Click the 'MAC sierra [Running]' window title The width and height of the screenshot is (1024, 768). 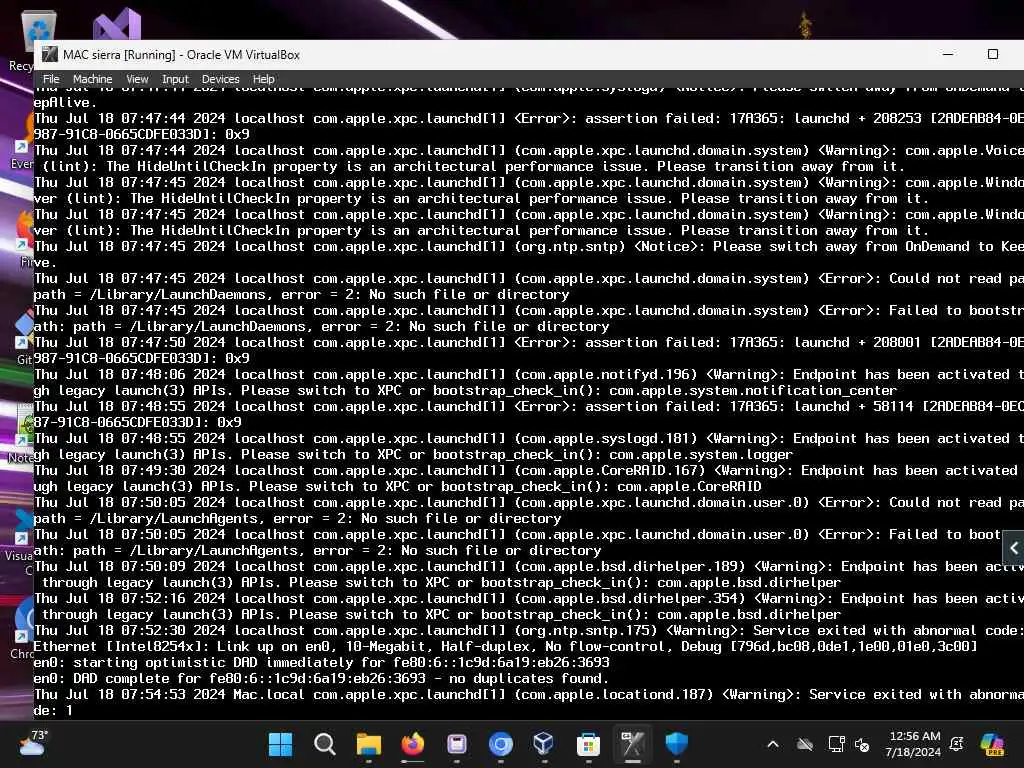click(x=181, y=55)
